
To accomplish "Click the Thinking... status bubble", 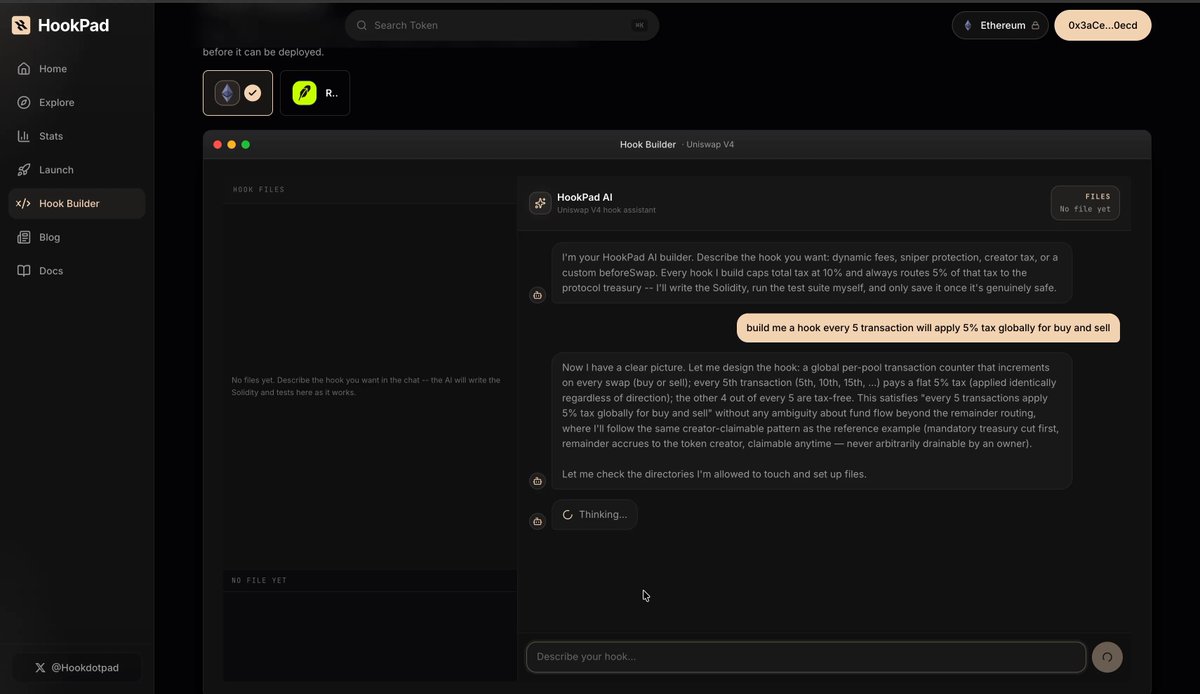I will coord(594,515).
